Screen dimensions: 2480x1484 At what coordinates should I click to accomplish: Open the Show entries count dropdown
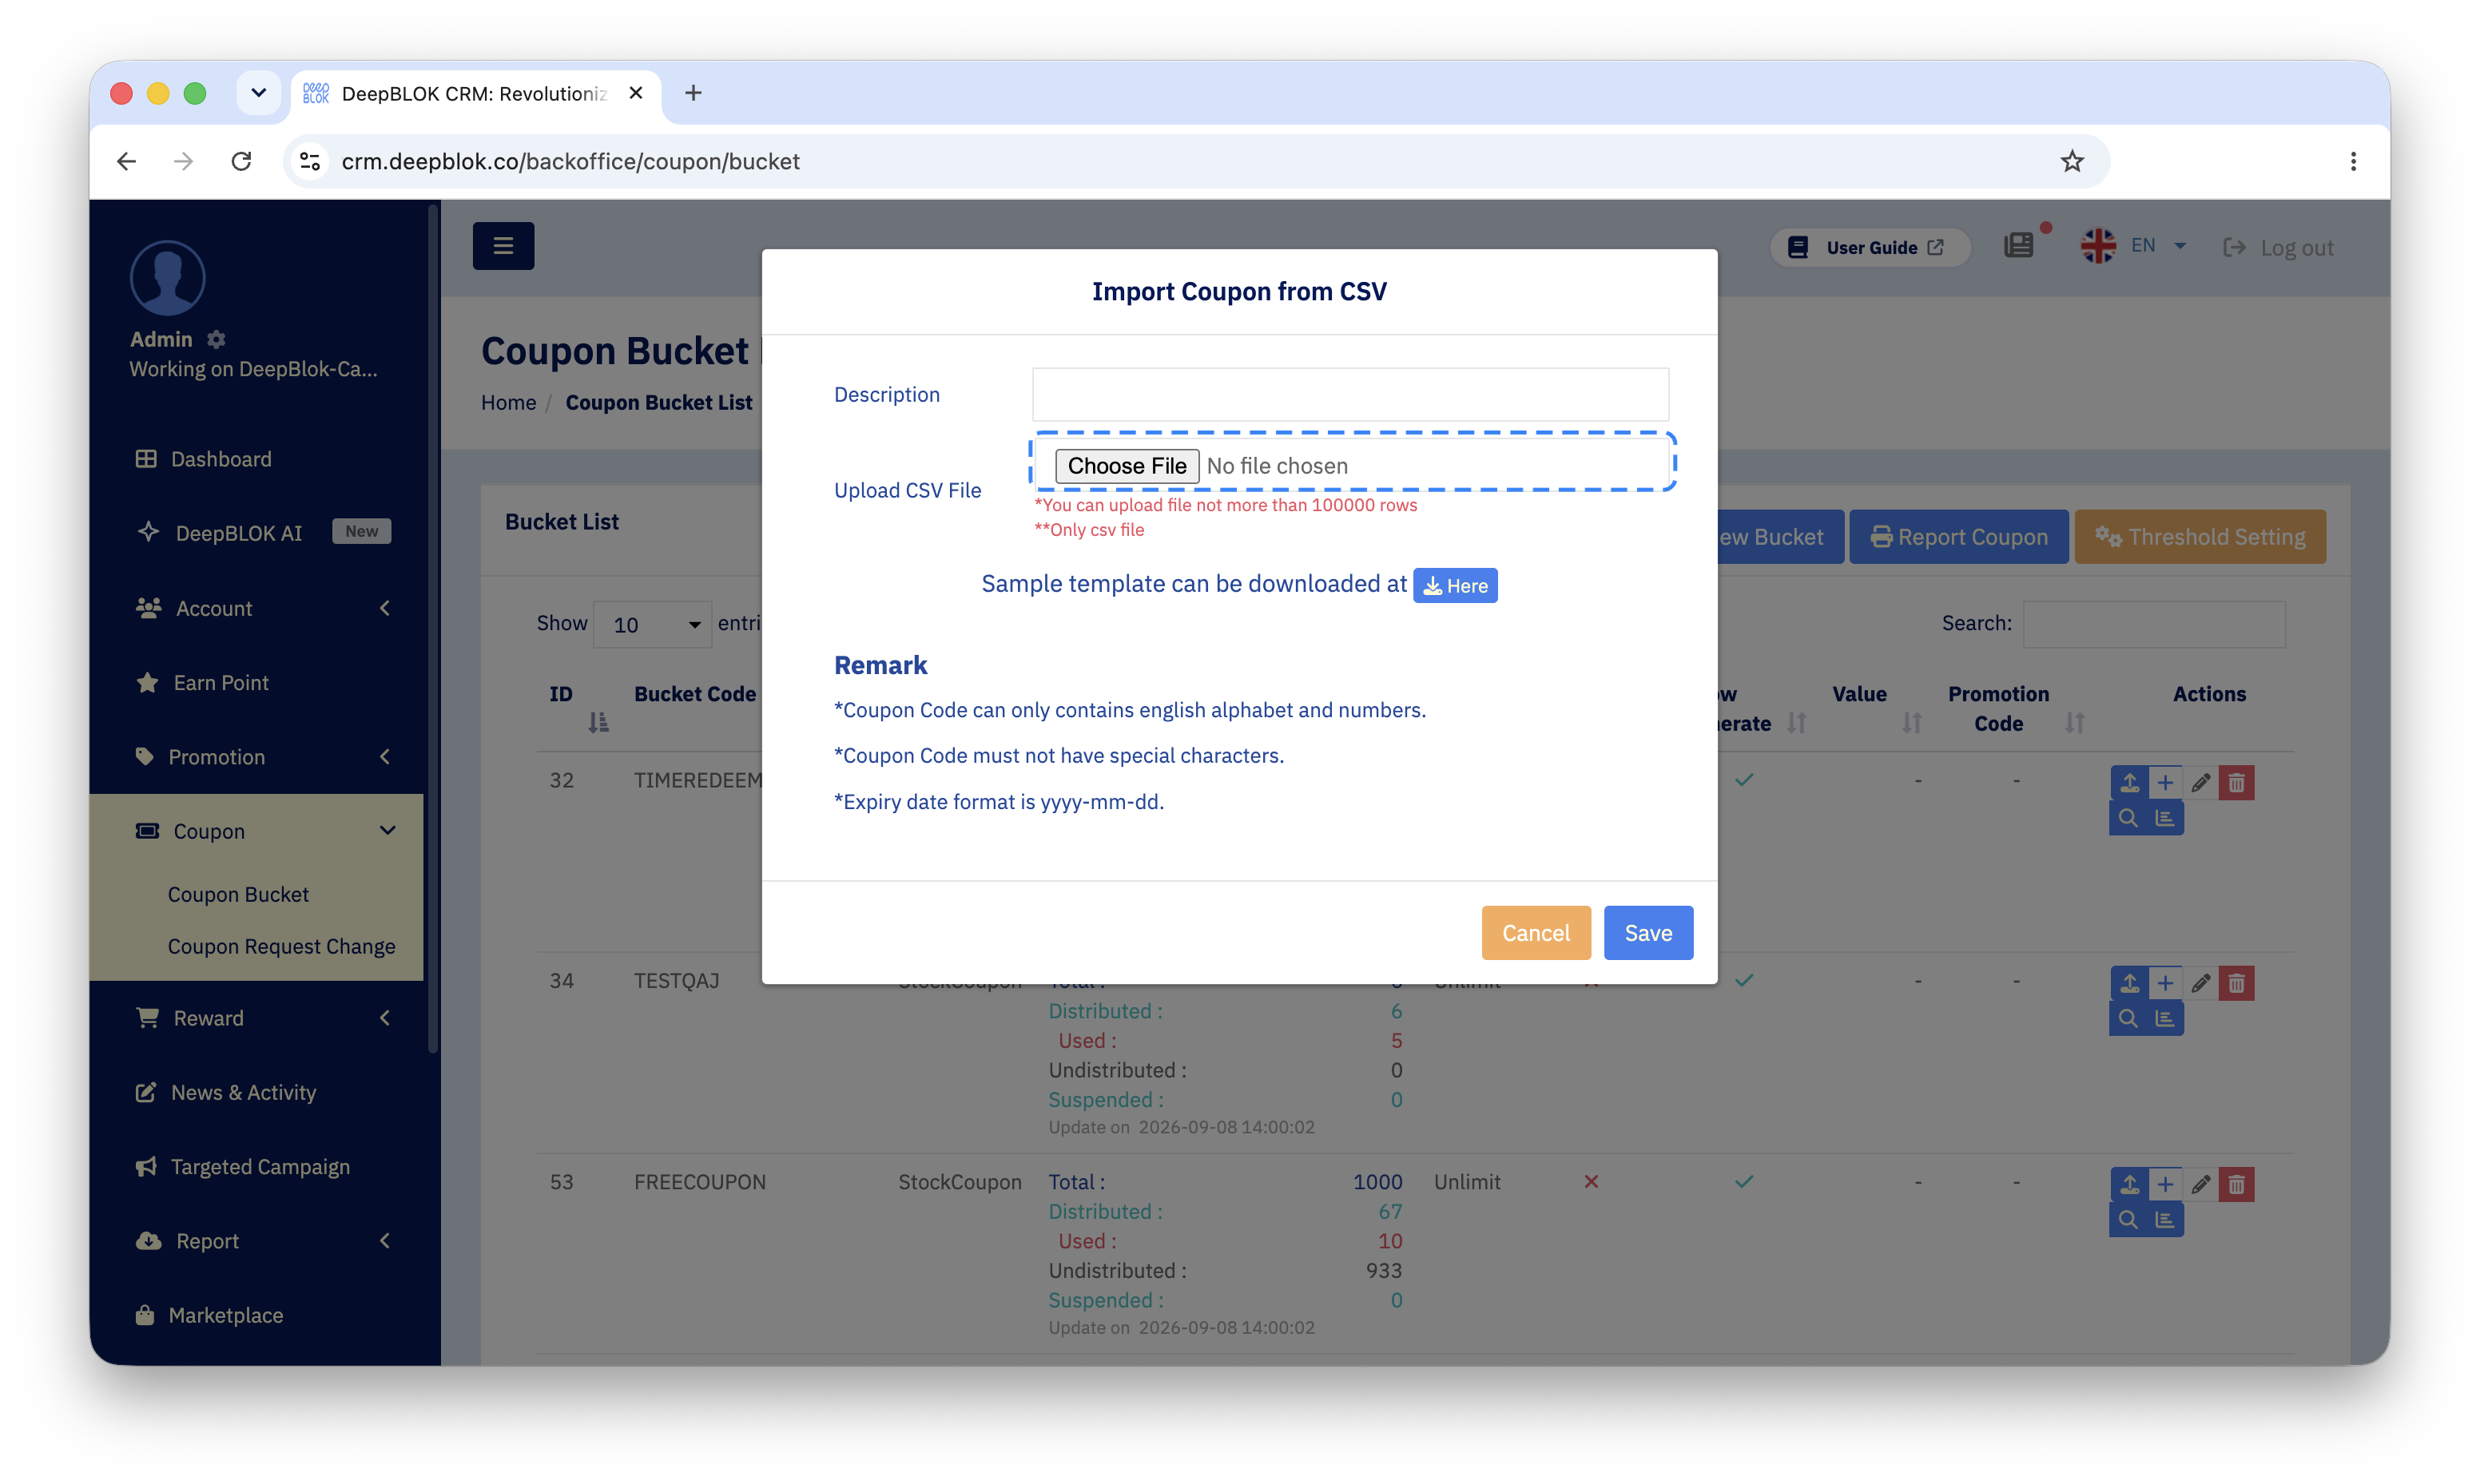[x=652, y=624]
